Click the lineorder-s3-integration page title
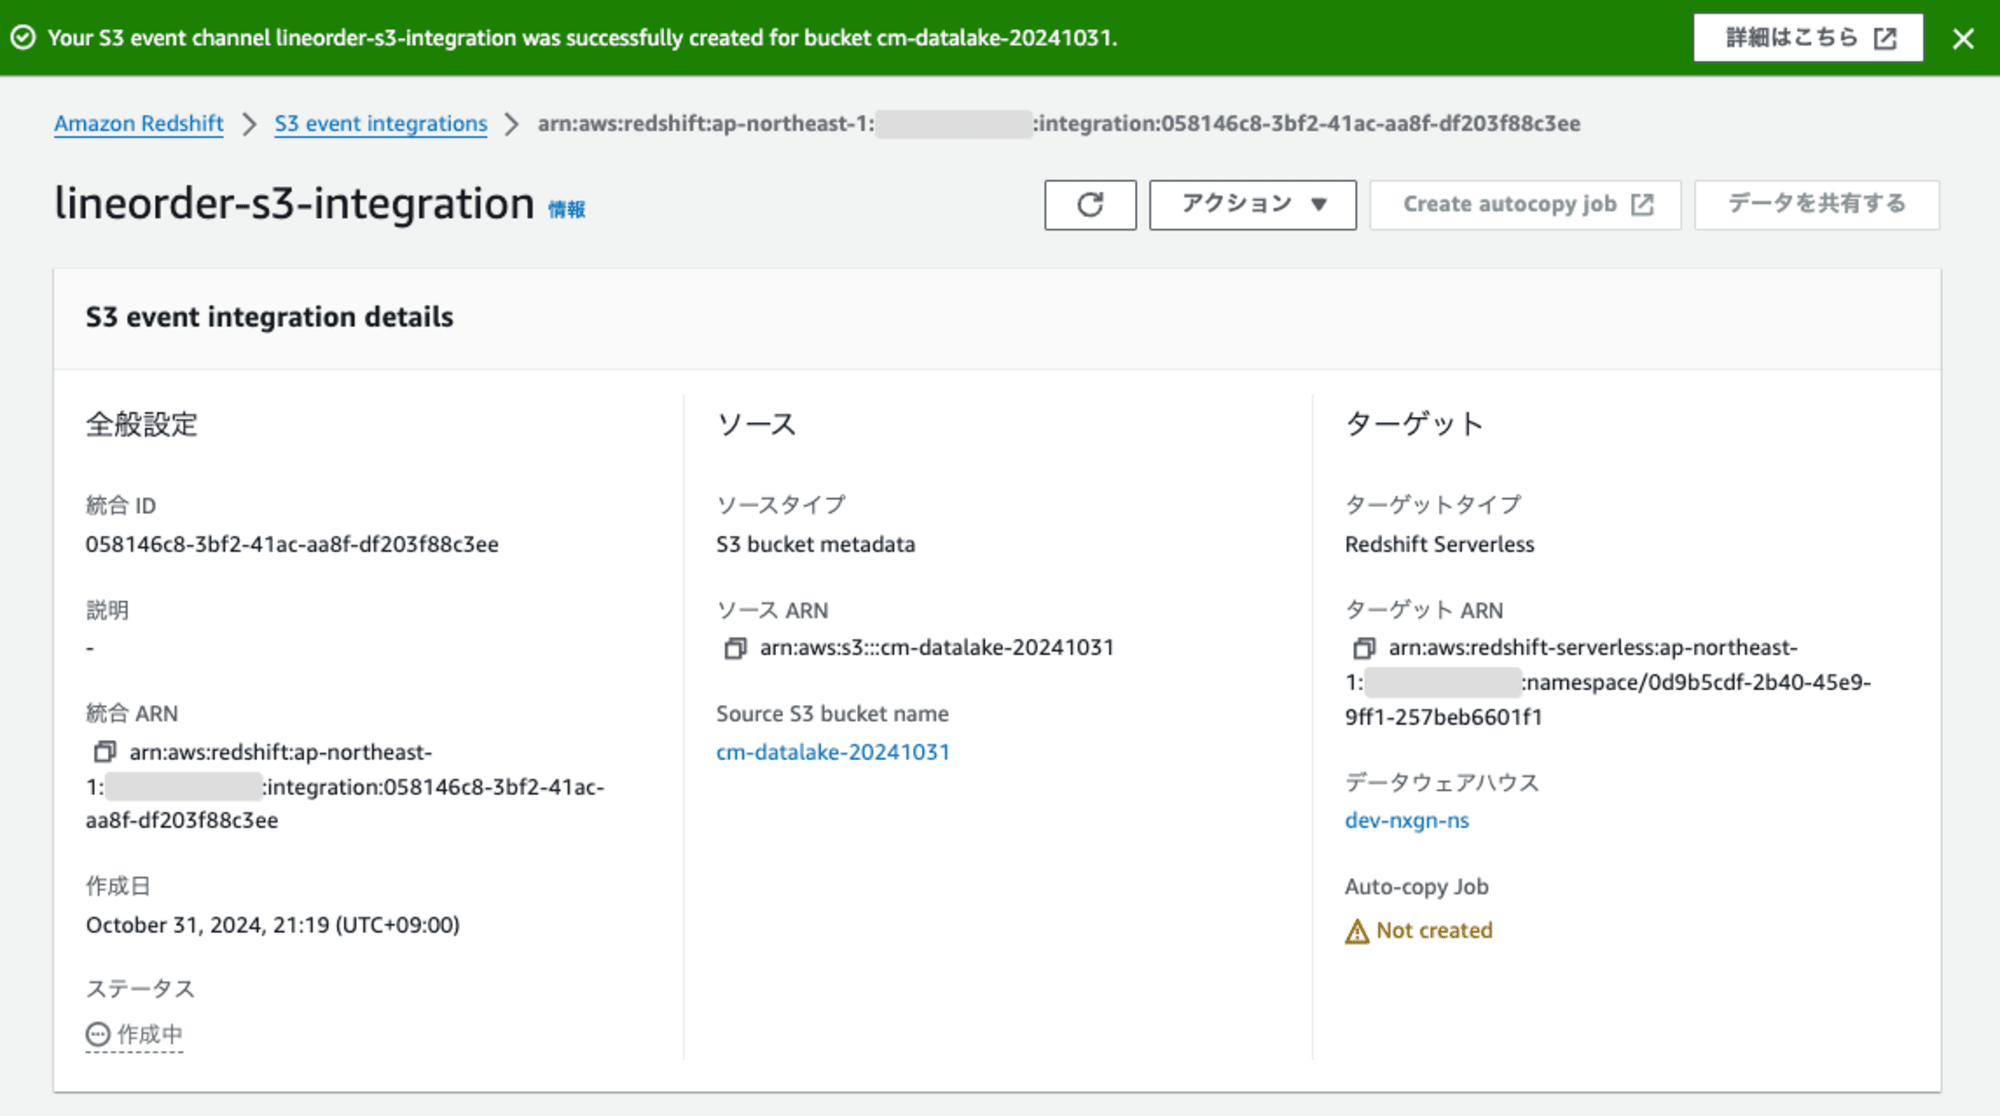Image resolution: width=2000 pixels, height=1116 pixels. click(x=294, y=203)
